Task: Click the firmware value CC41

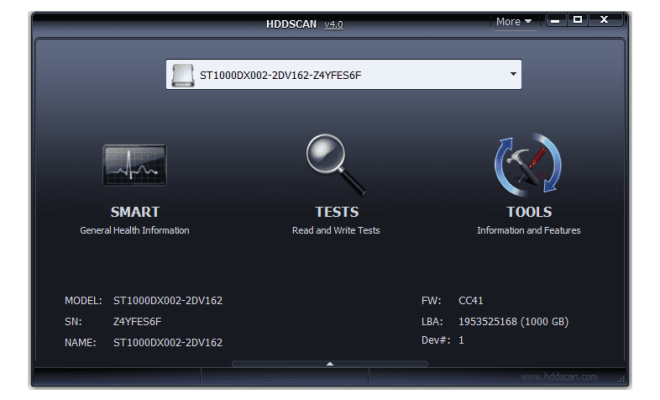Action: [471, 301]
